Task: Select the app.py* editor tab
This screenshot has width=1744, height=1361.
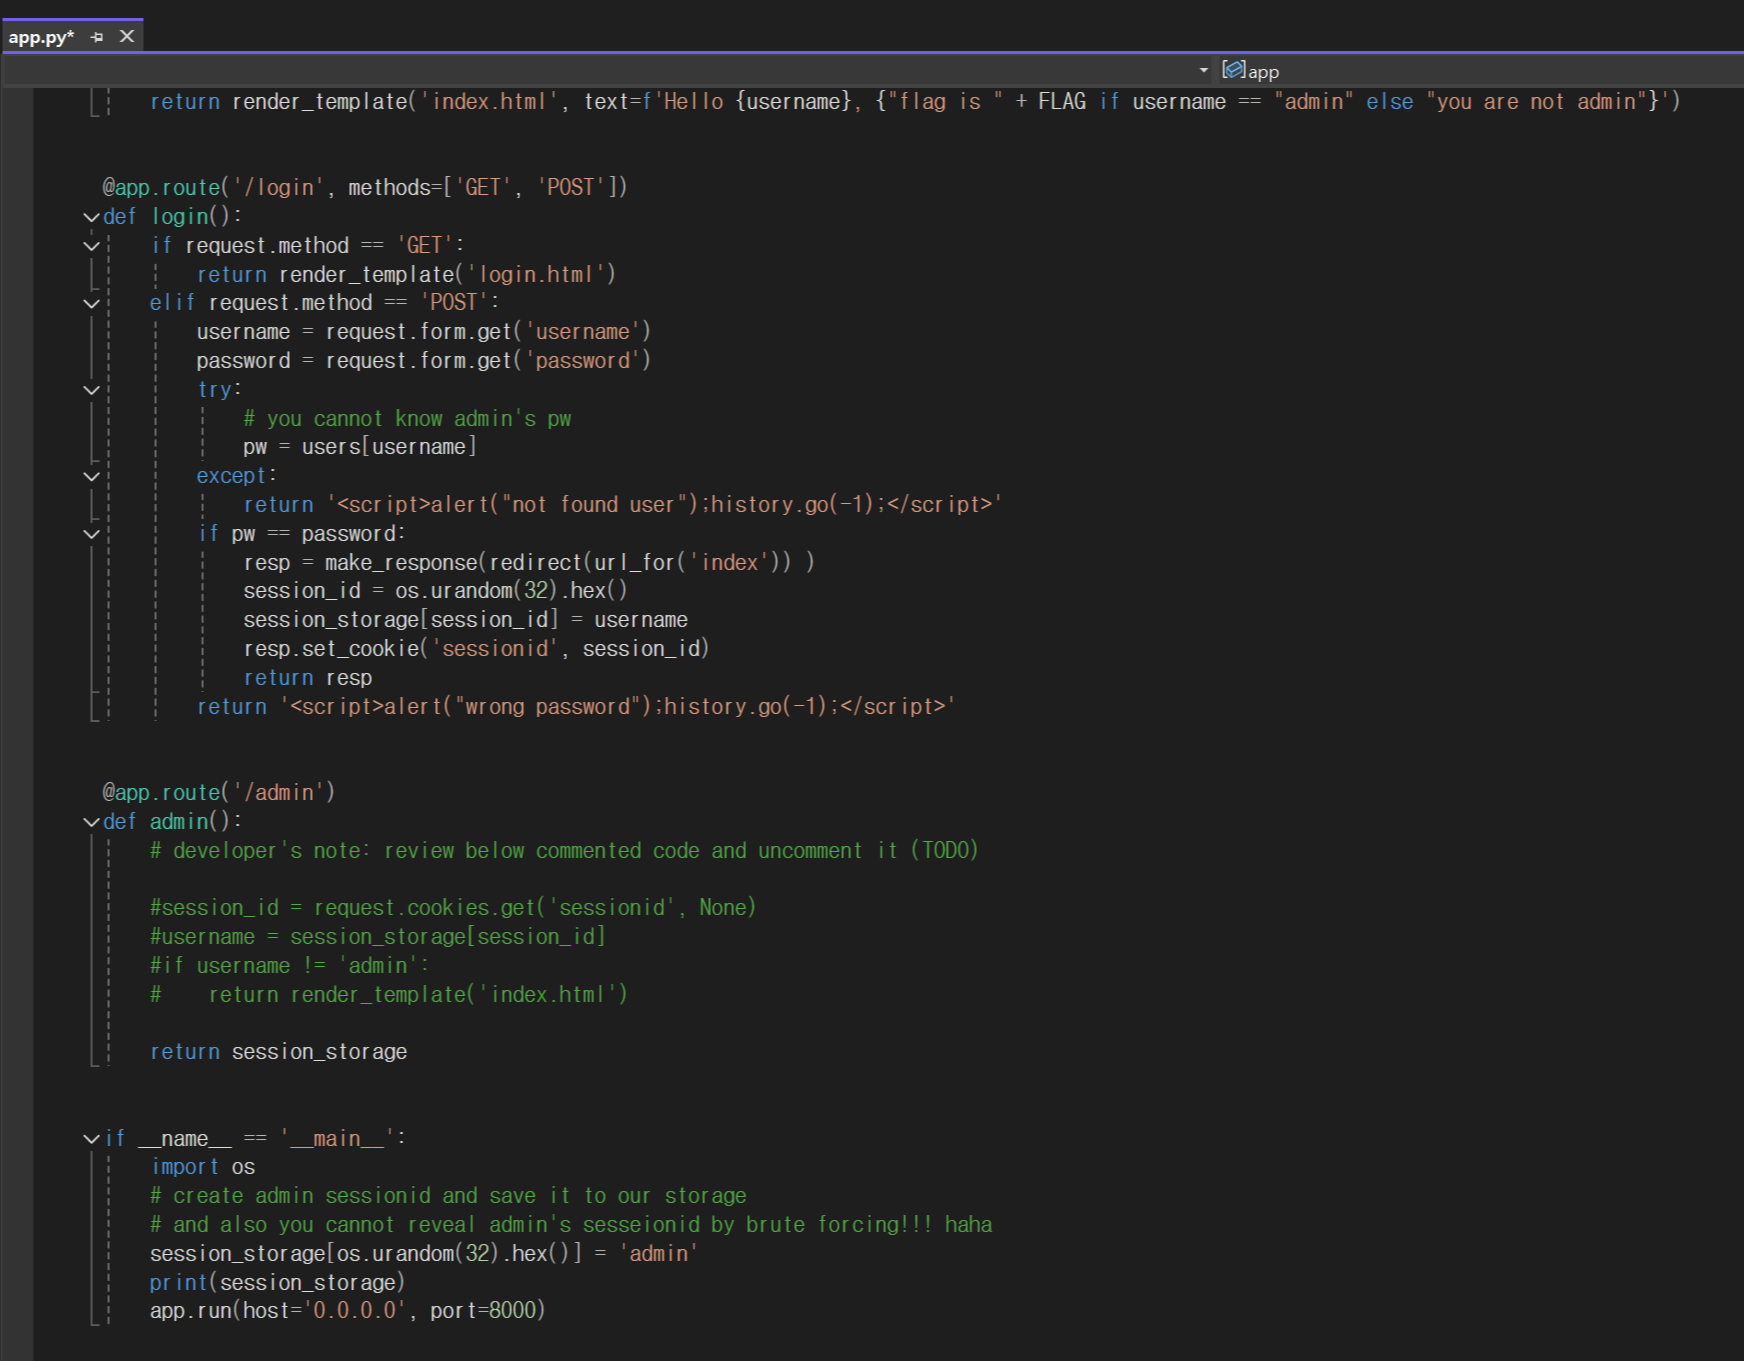Action: pyautogui.click(x=41, y=37)
